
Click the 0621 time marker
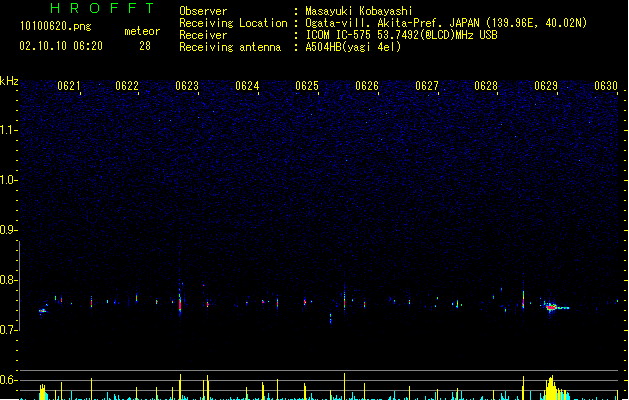tap(68, 86)
